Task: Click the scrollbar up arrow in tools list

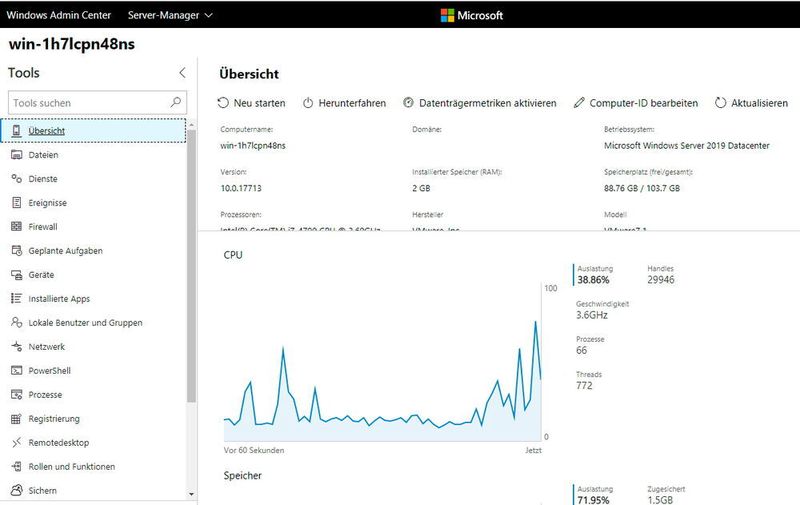Action: click(x=191, y=124)
